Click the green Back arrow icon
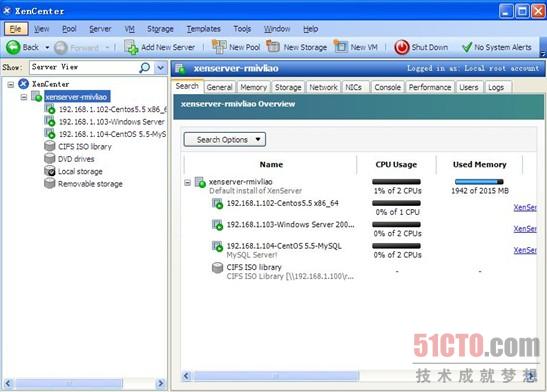This screenshot has width=547, height=392. (x=13, y=47)
